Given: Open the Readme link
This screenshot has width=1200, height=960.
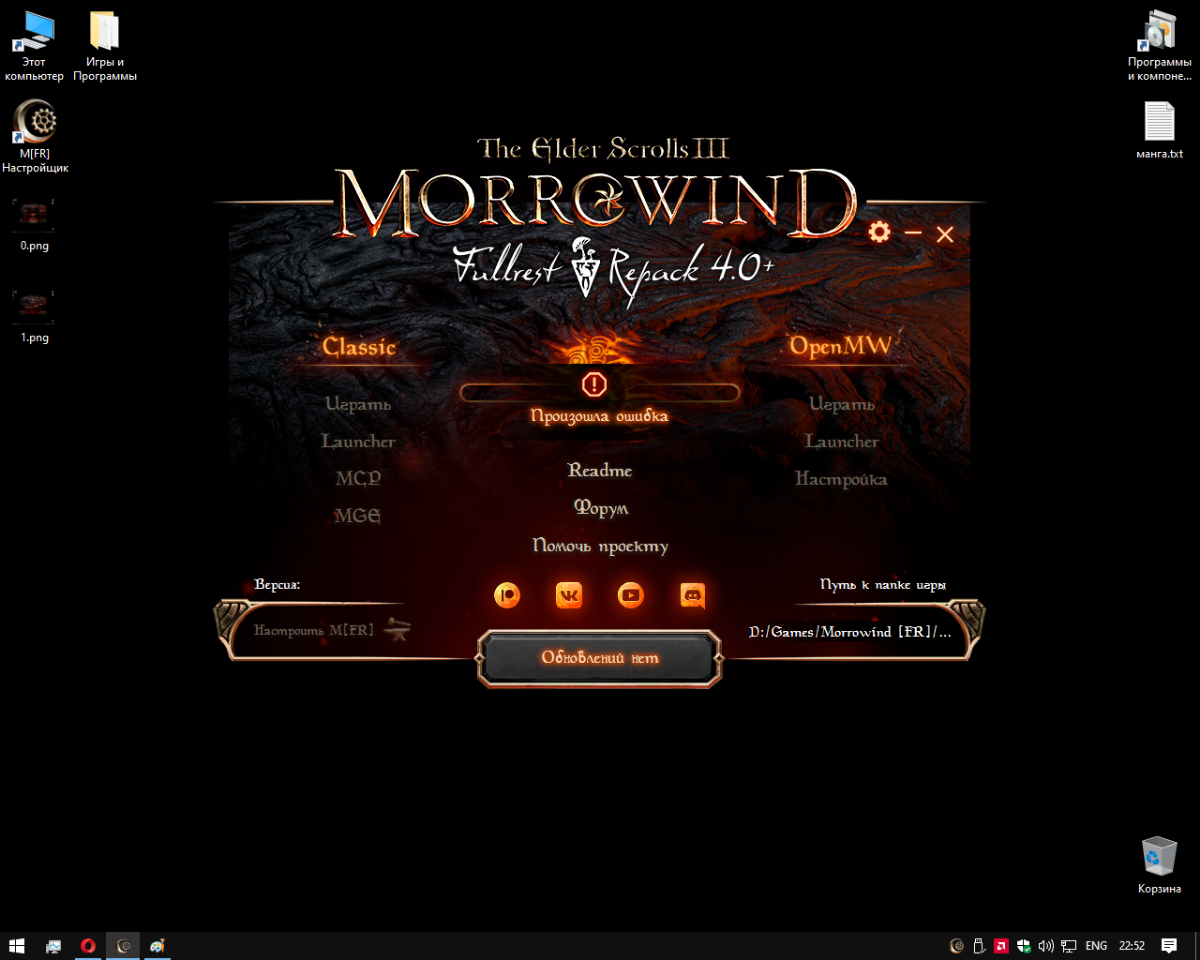Looking at the screenshot, I should click(600, 470).
